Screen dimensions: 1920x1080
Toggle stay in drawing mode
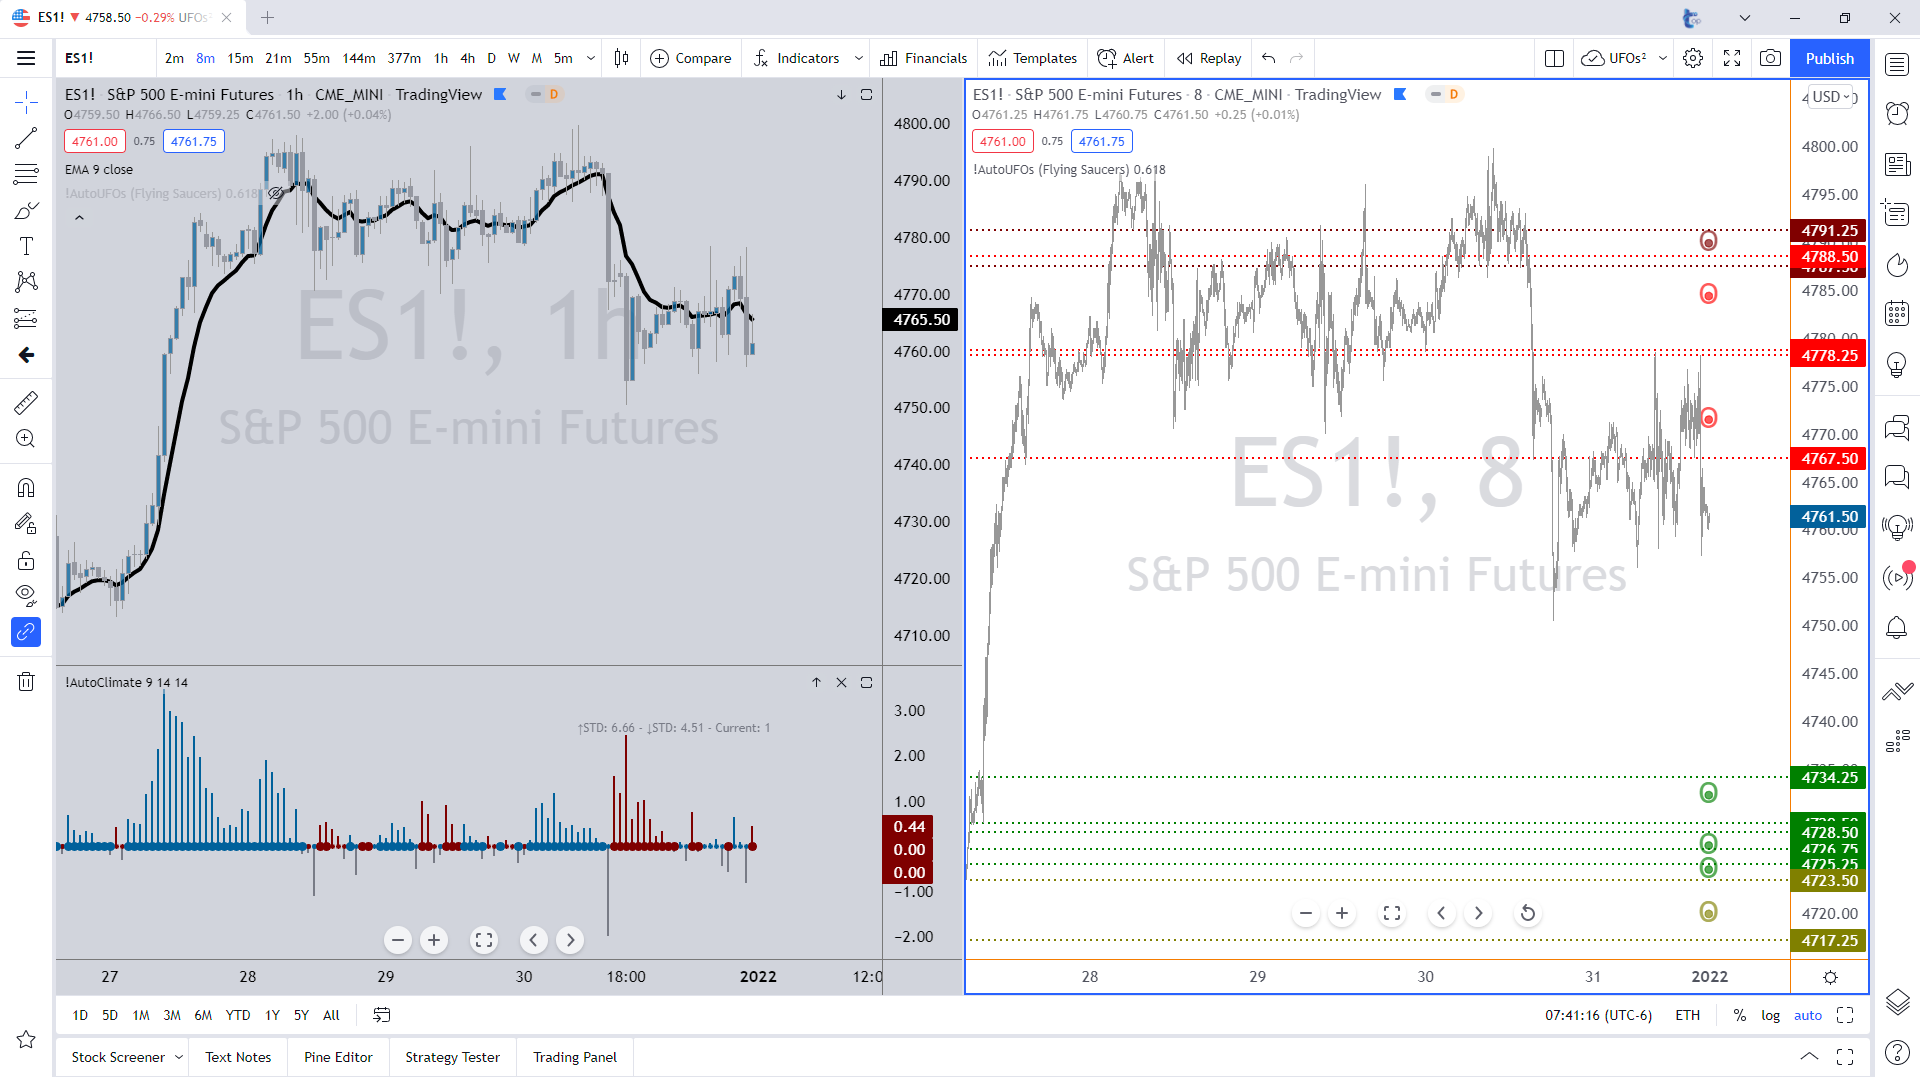coord(26,523)
